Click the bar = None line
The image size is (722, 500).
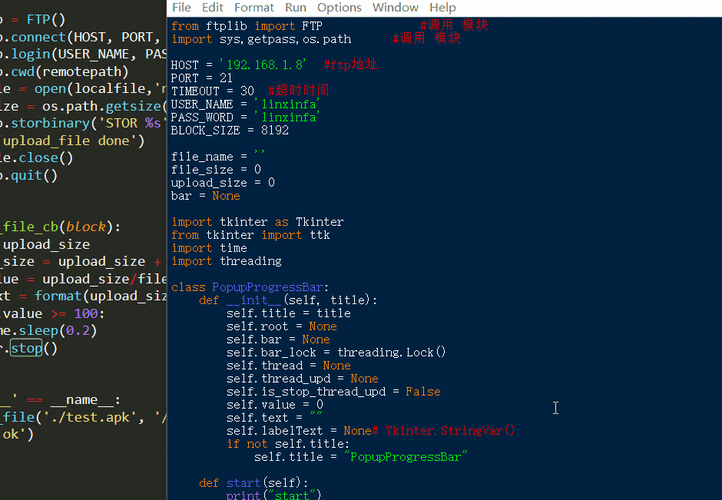(205, 196)
